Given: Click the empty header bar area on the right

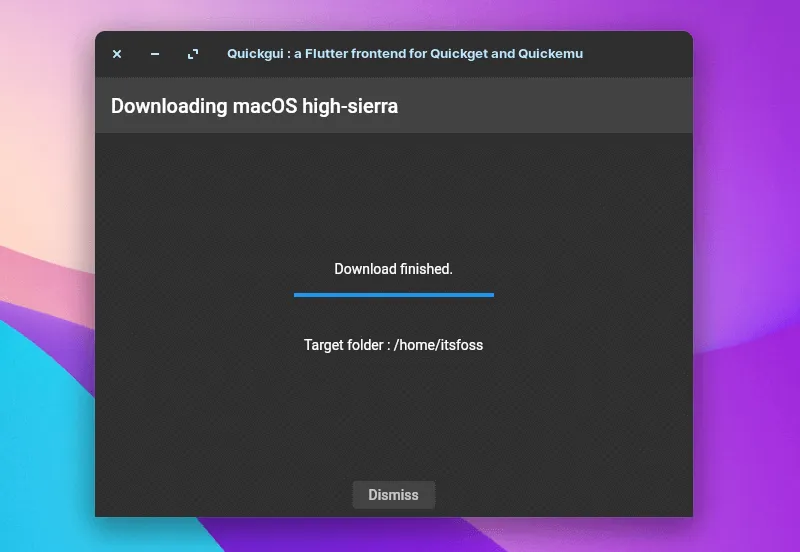Looking at the screenshot, I should pos(580,106).
